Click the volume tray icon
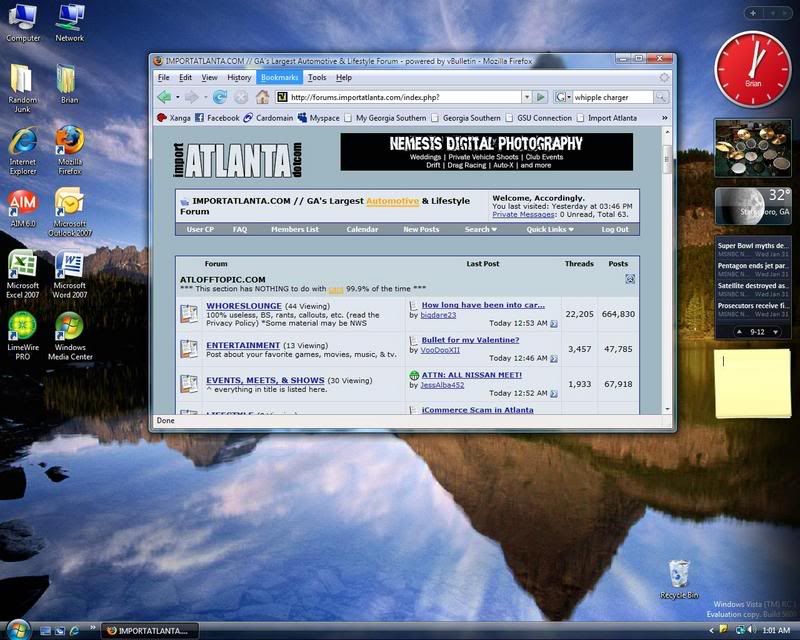The height and width of the screenshot is (640, 800). point(752,630)
